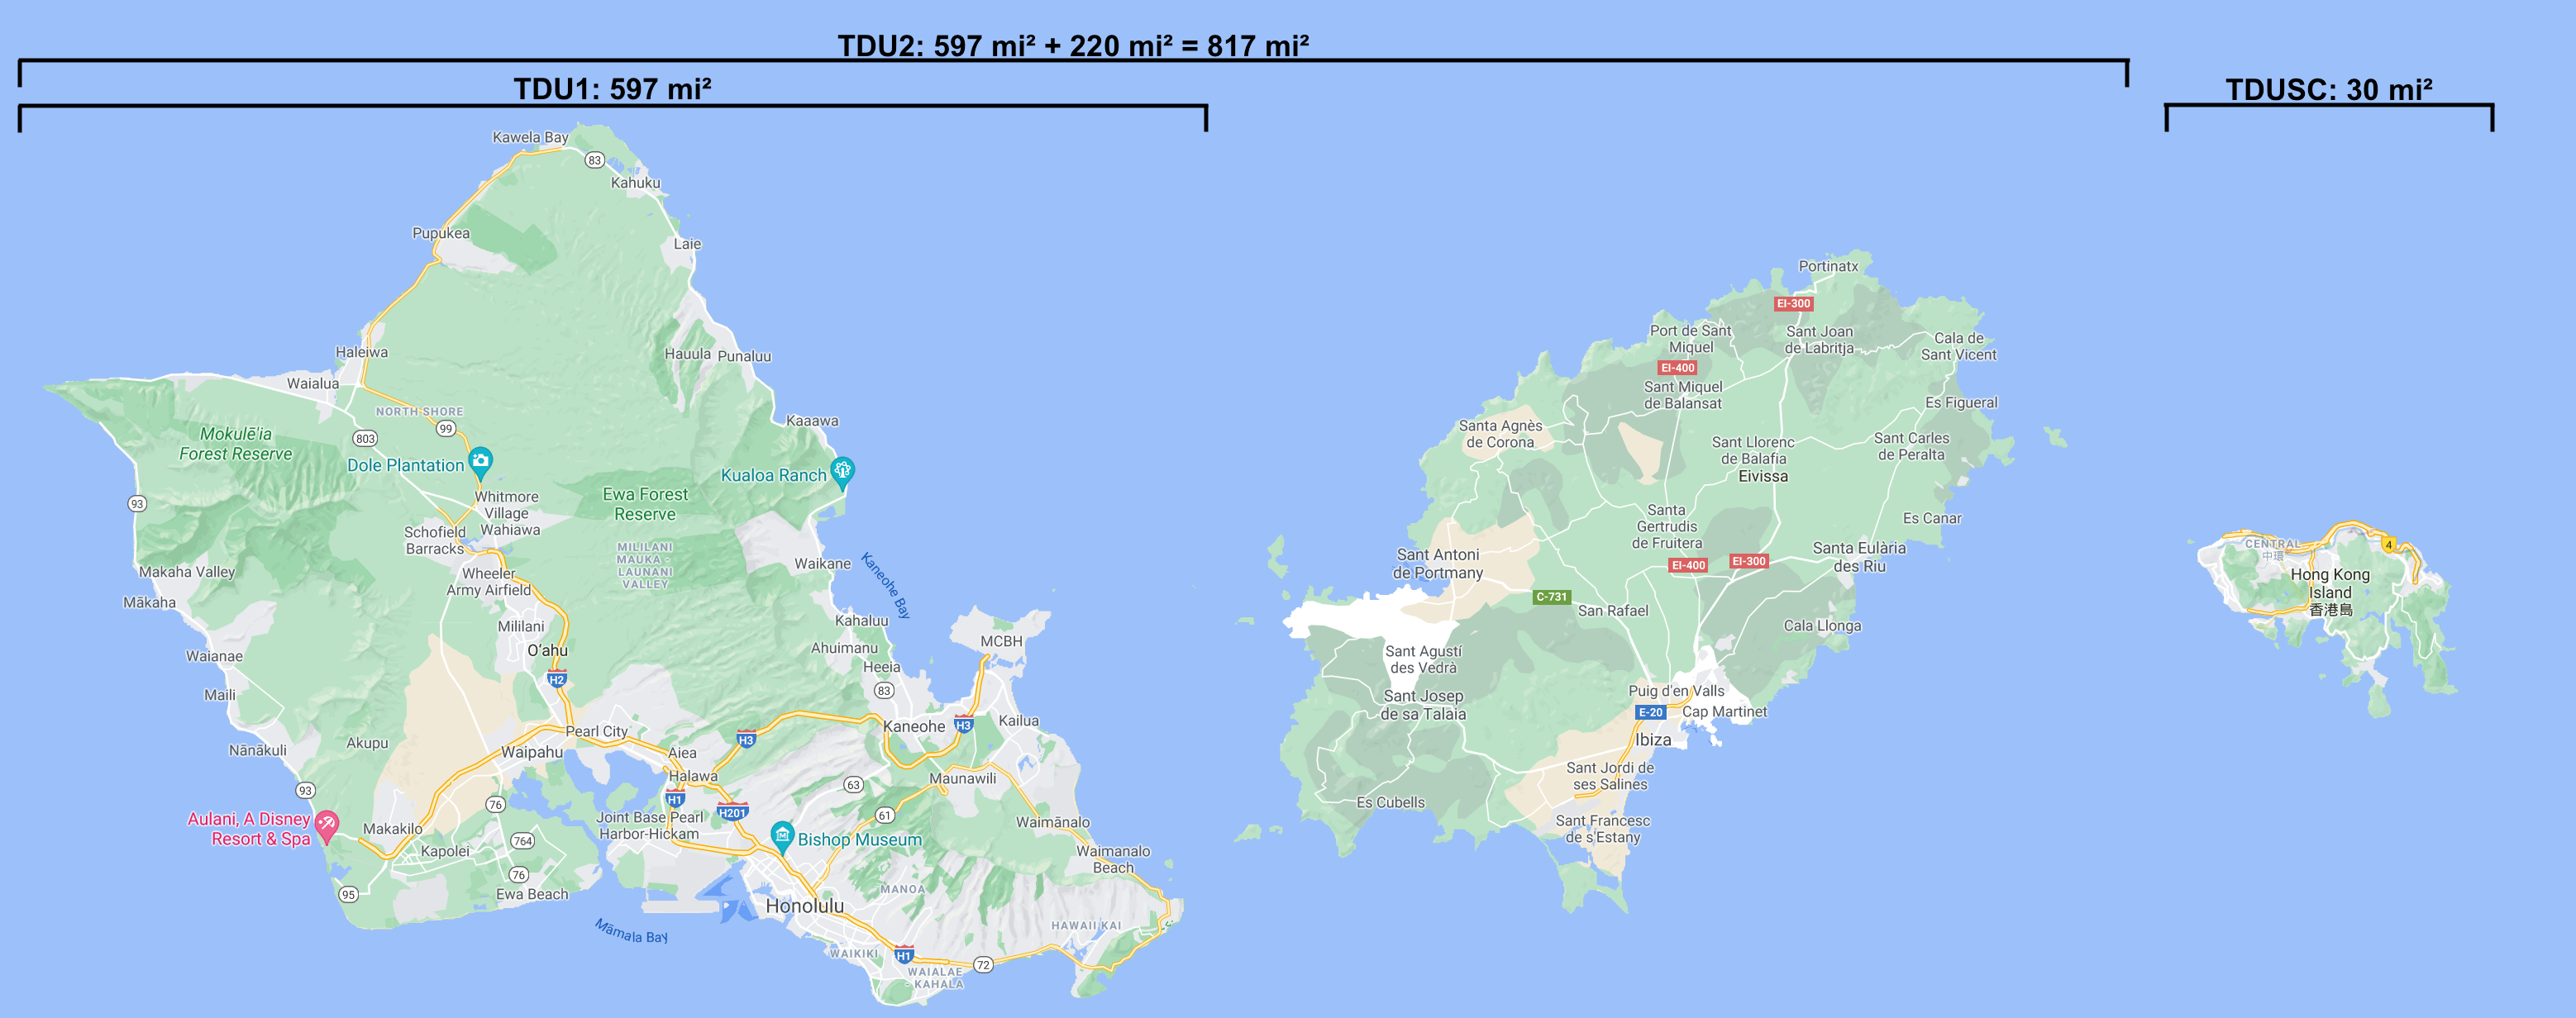This screenshot has height=1018, width=2576.
Task: Click the green C-731 road badge
Action: pyautogui.click(x=1551, y=597)
